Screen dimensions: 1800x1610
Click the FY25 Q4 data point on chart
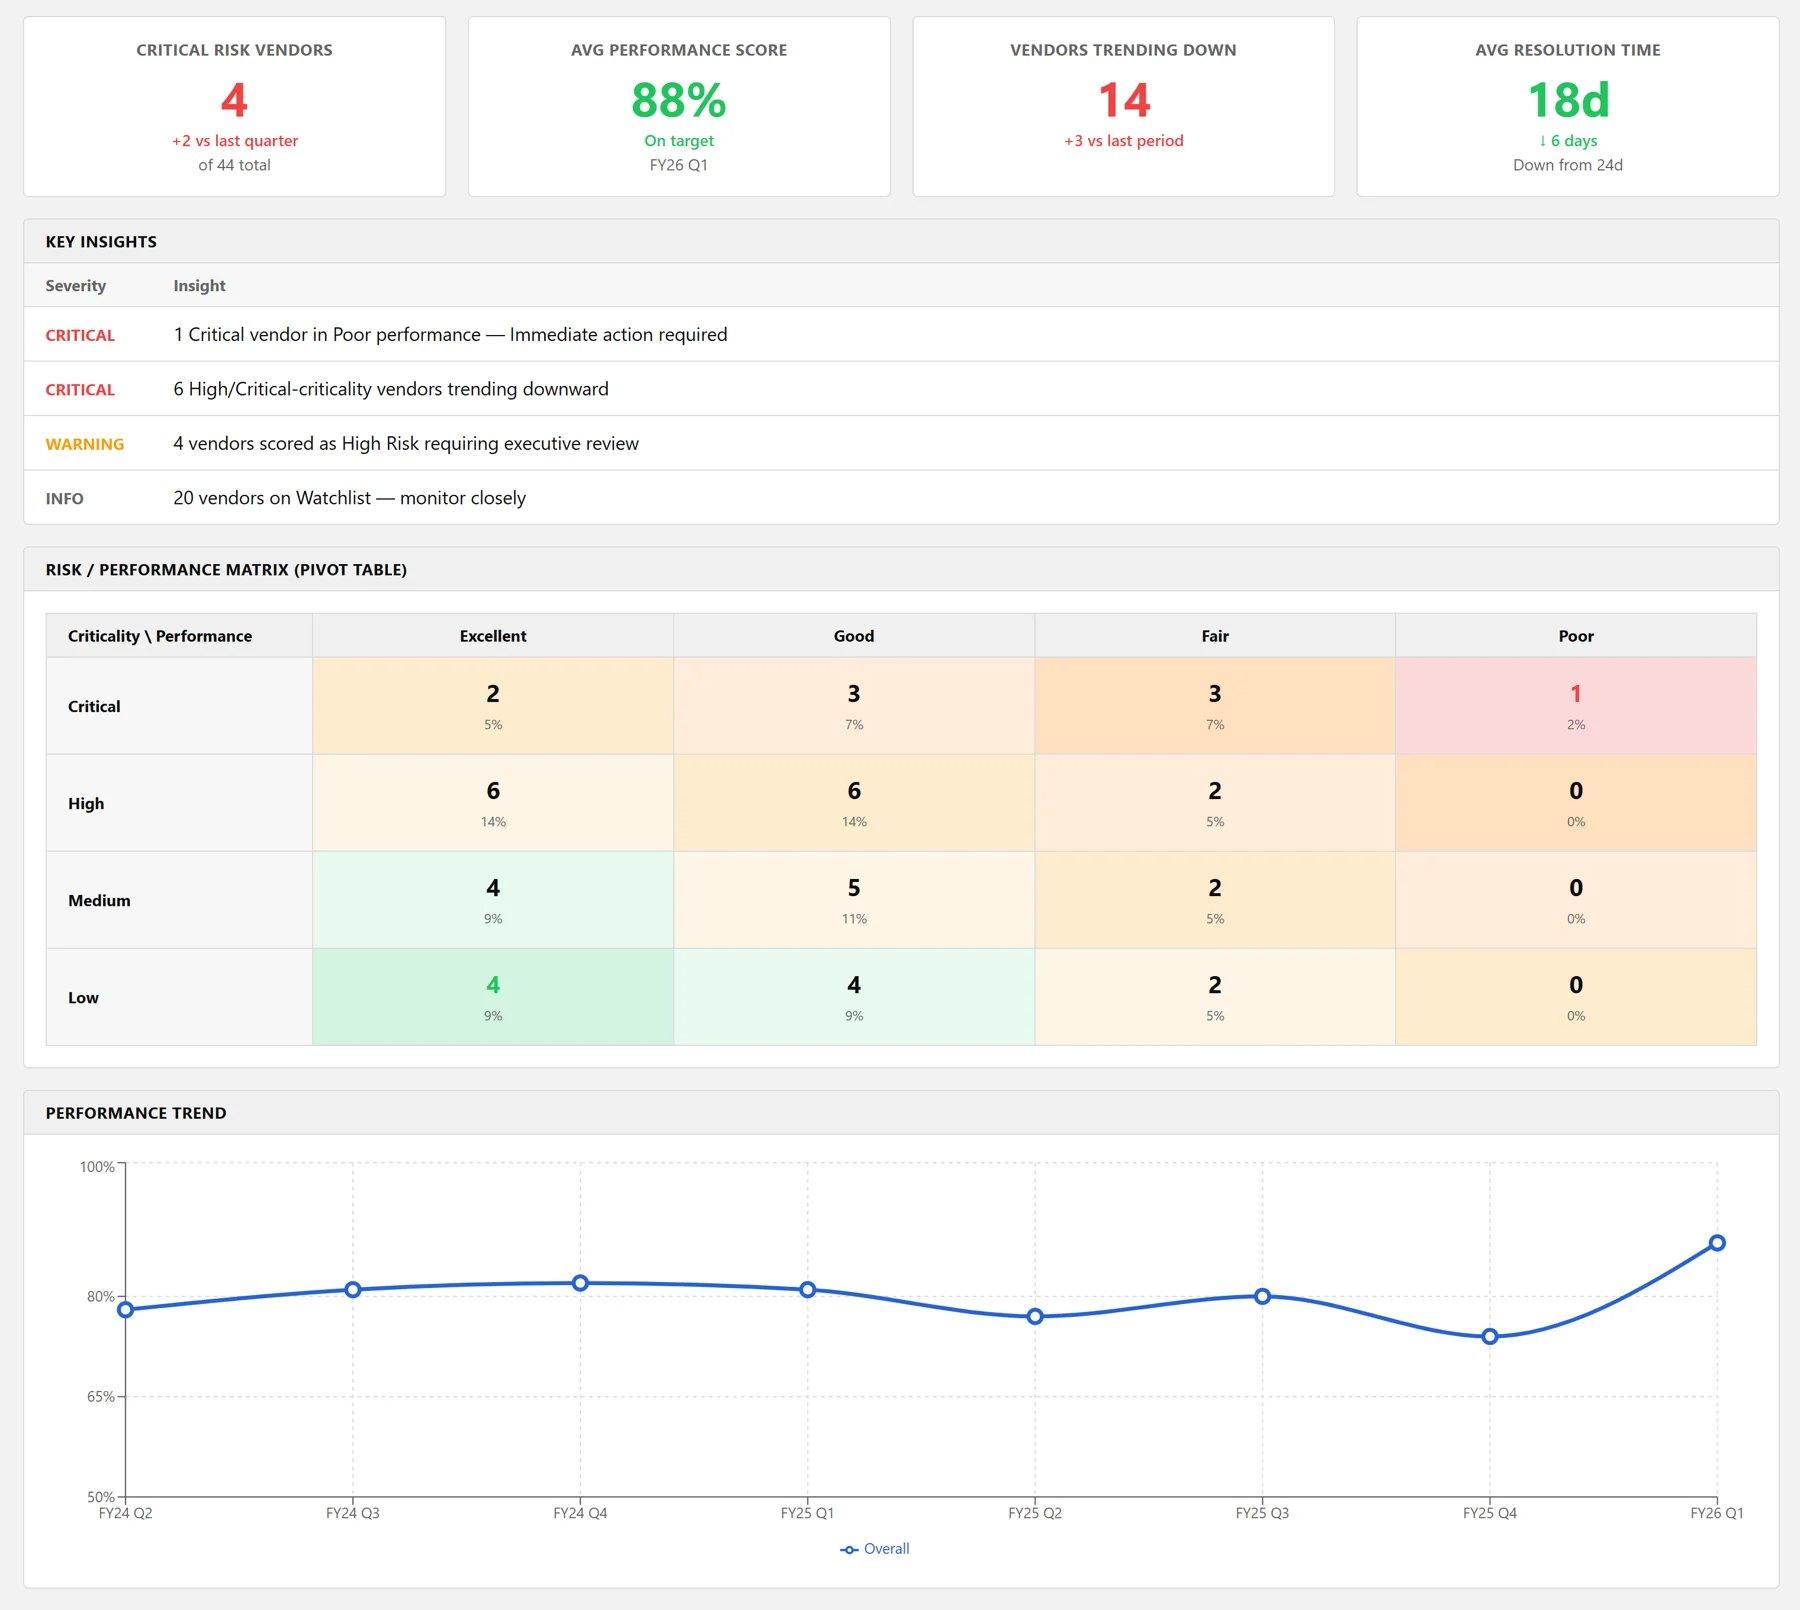point(1490,1337)
